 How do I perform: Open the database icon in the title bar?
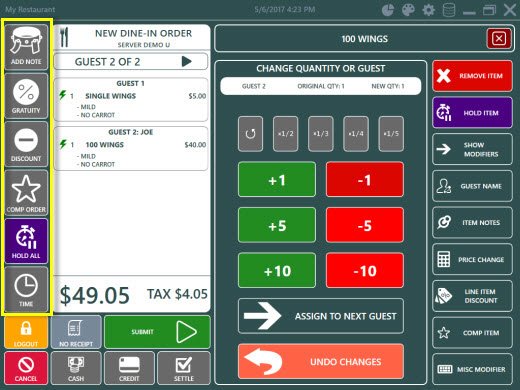pyautogui.click(x=449, y=10)
